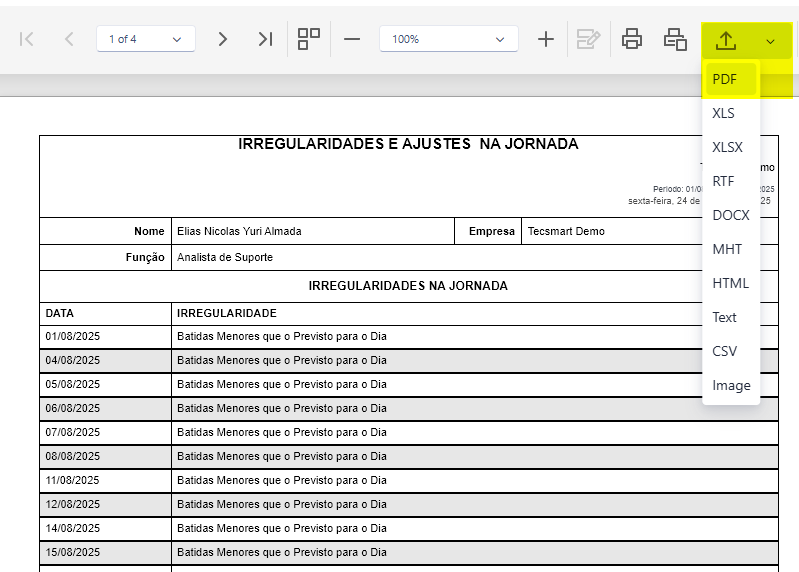The image size is (799, 572).
Task: Open the page number dropdown
Action: tap(146, 39)
